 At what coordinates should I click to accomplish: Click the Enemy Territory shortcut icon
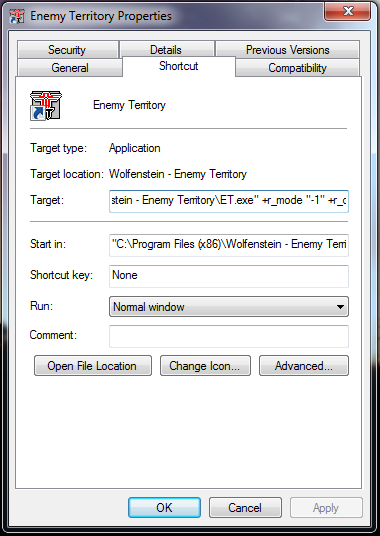pos(46,105)
